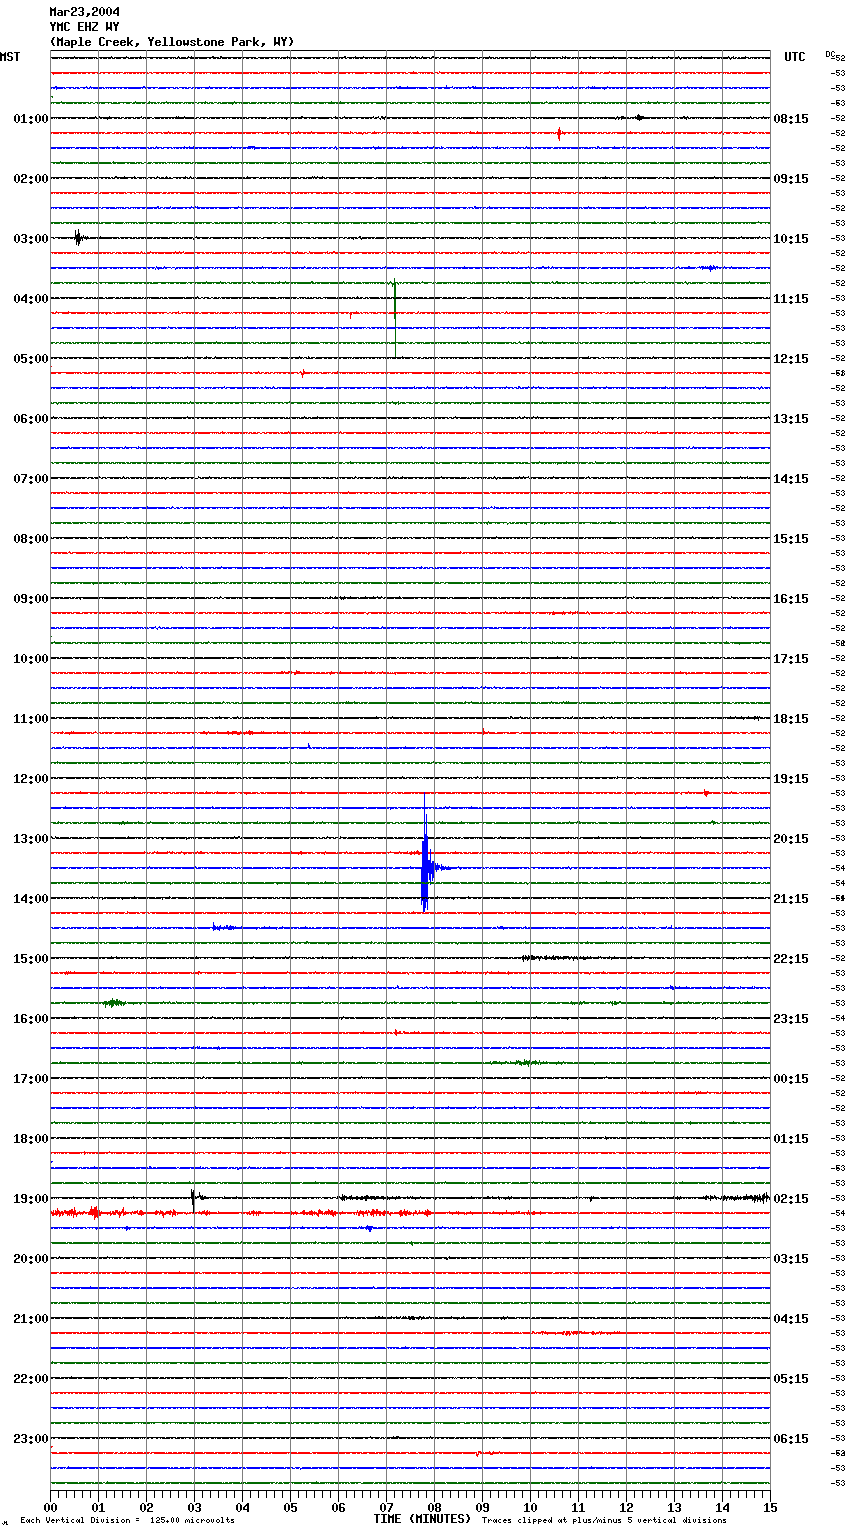Viewport: 850px width, 1534px height.
Task: Click minute 15 on the bottom axis
Action: tap(770, 1507)
